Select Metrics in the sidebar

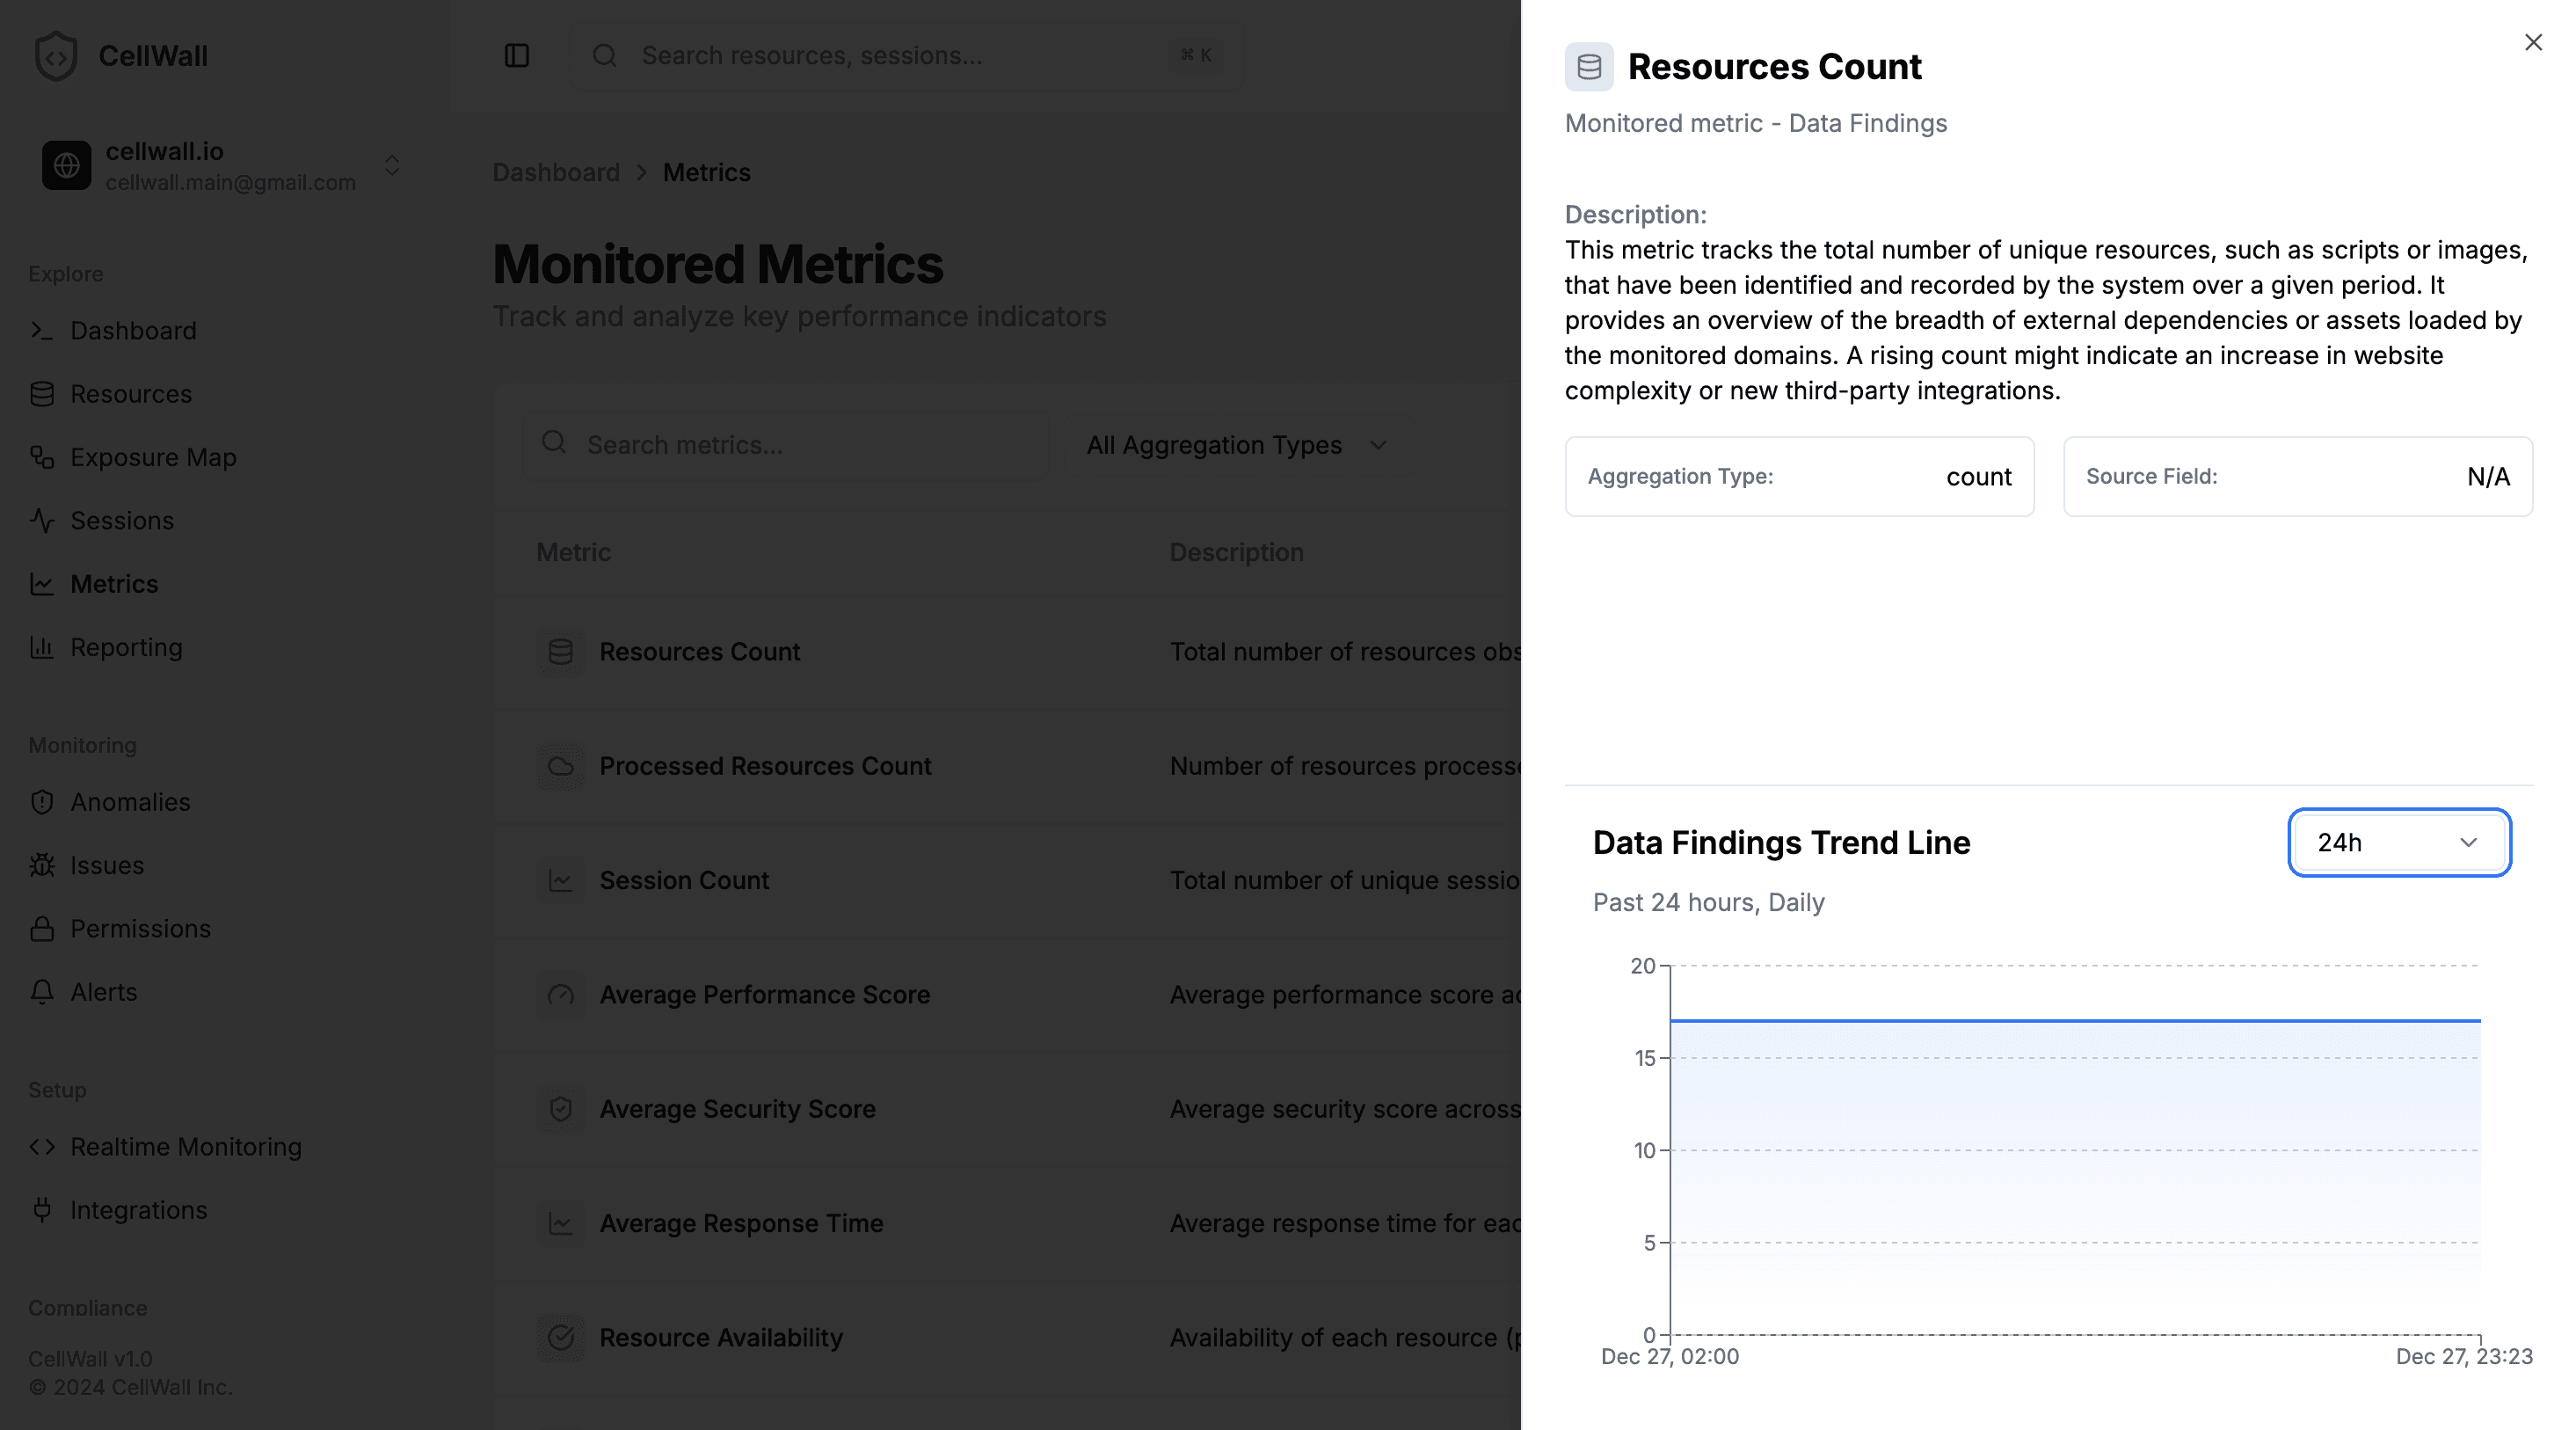point(114,584)
